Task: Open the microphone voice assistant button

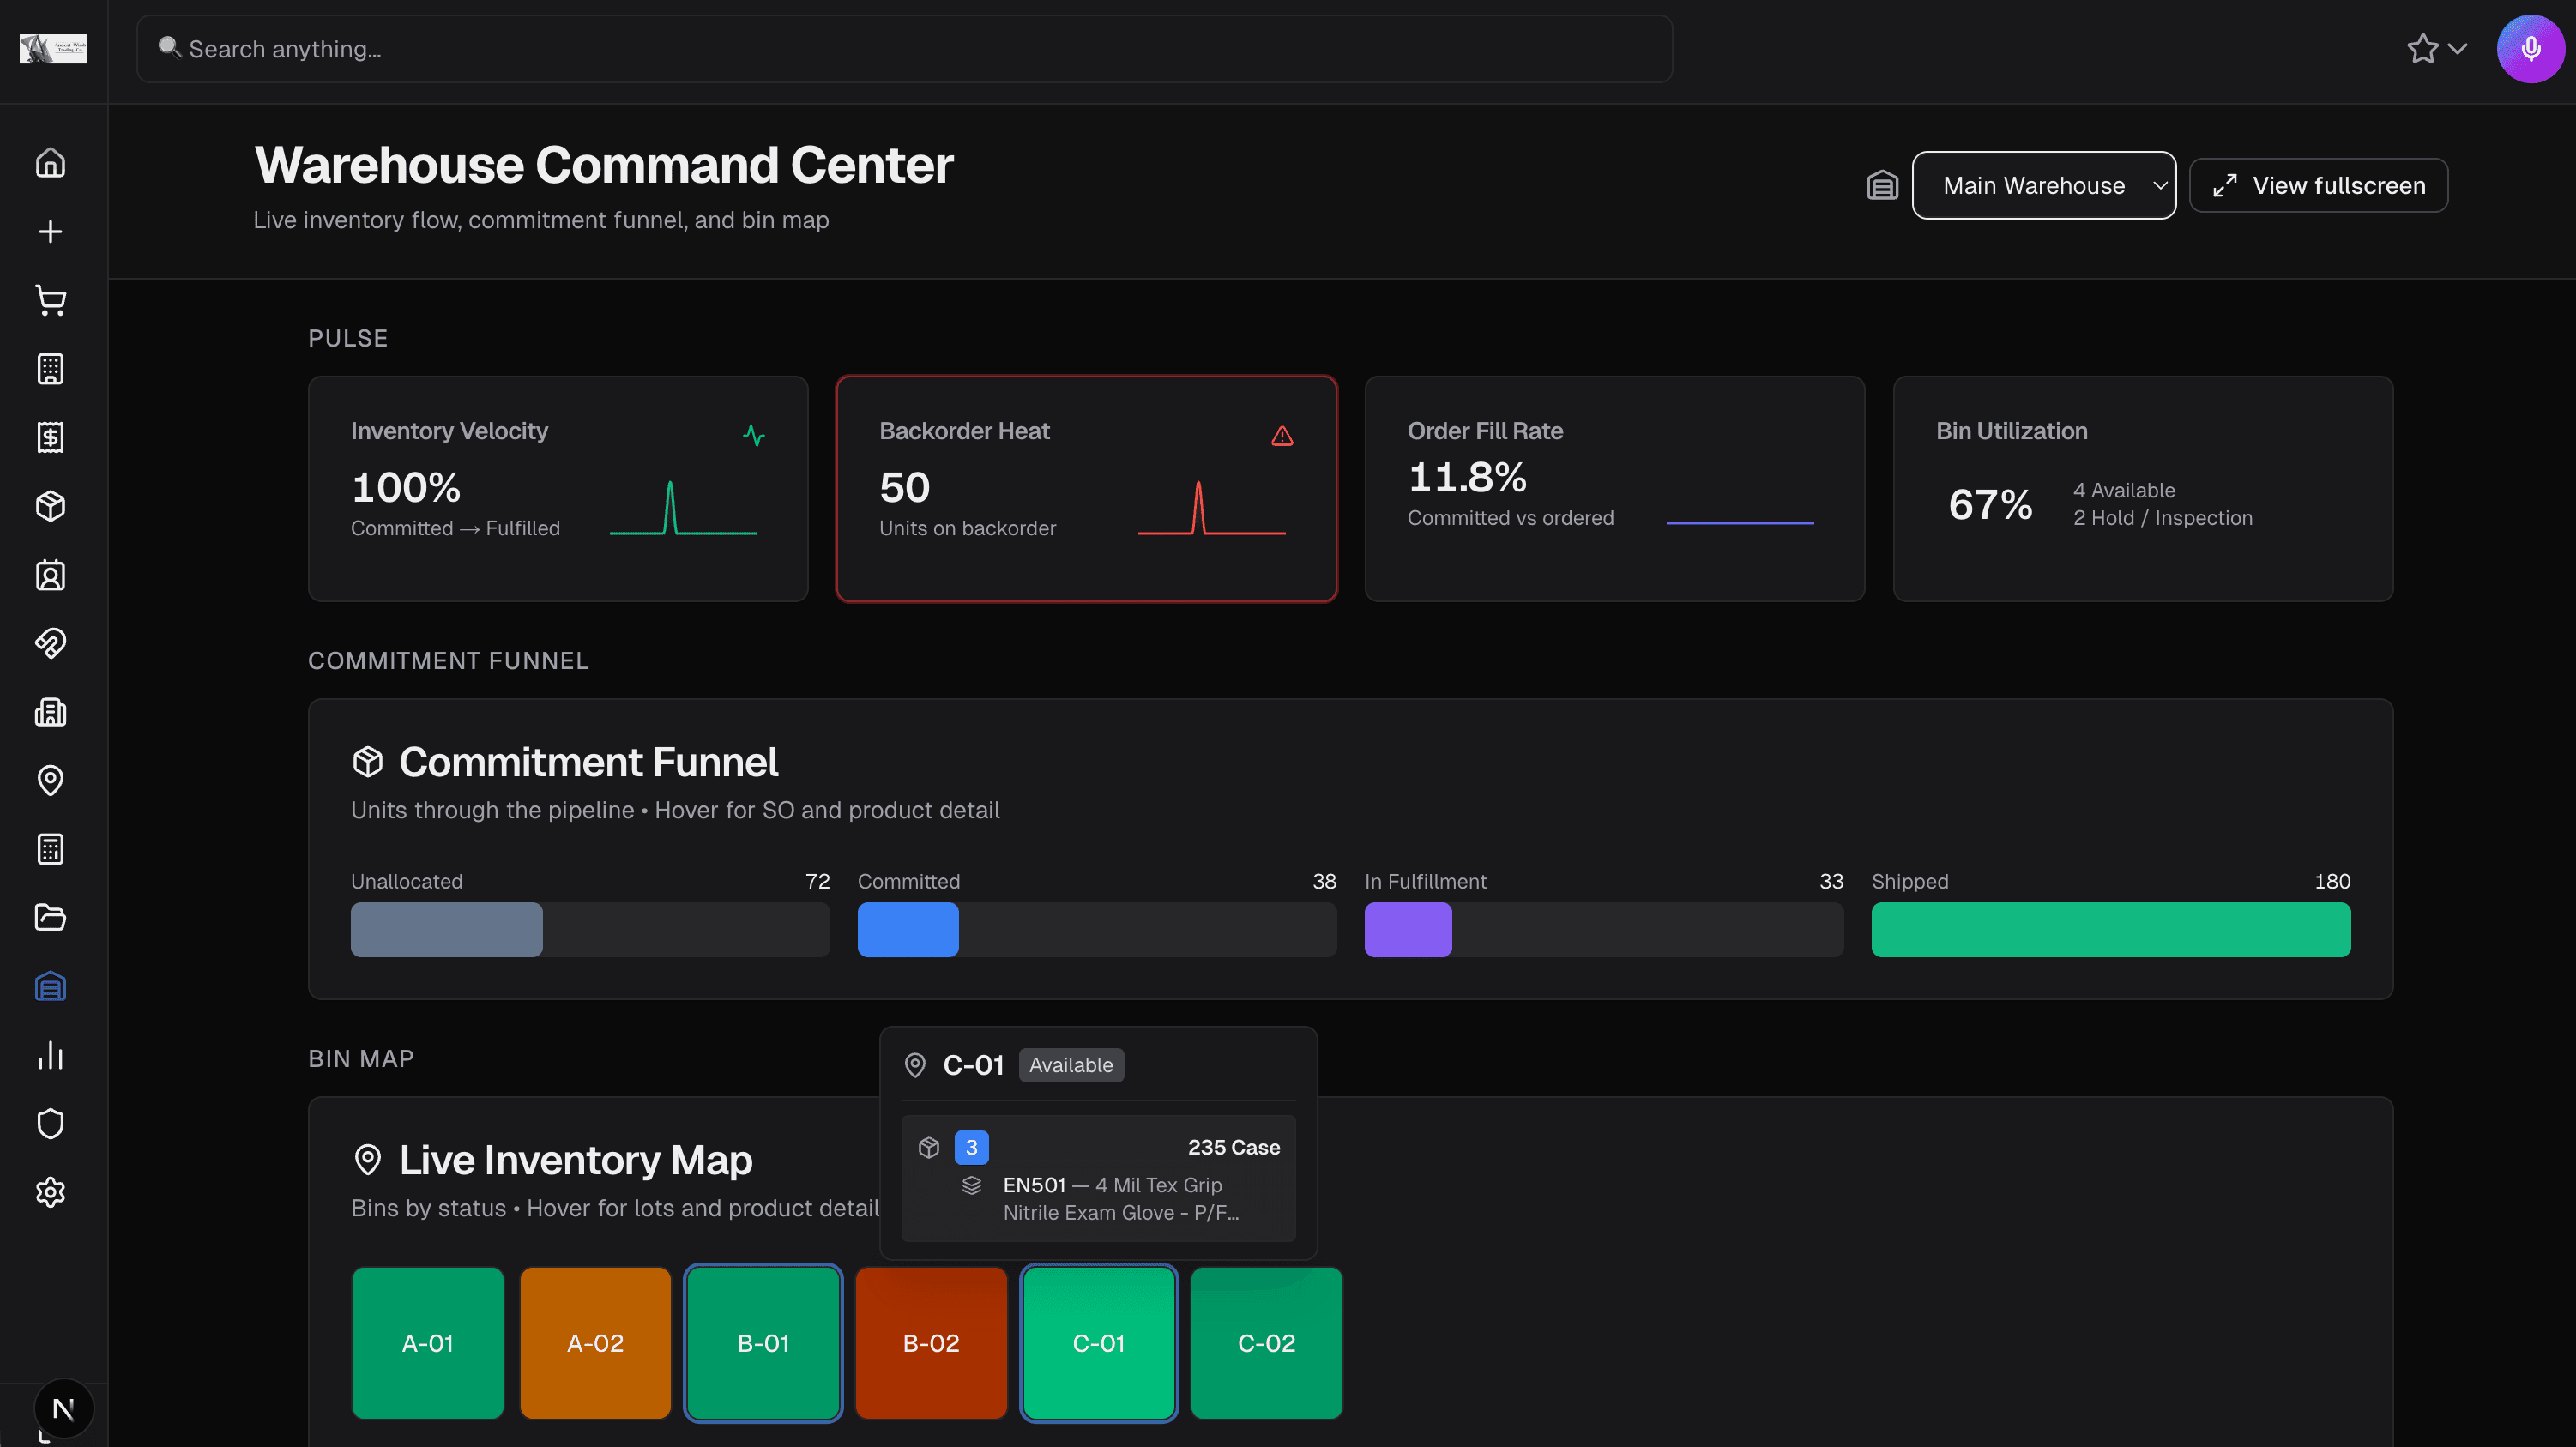Action: [x=2530, y=48]
